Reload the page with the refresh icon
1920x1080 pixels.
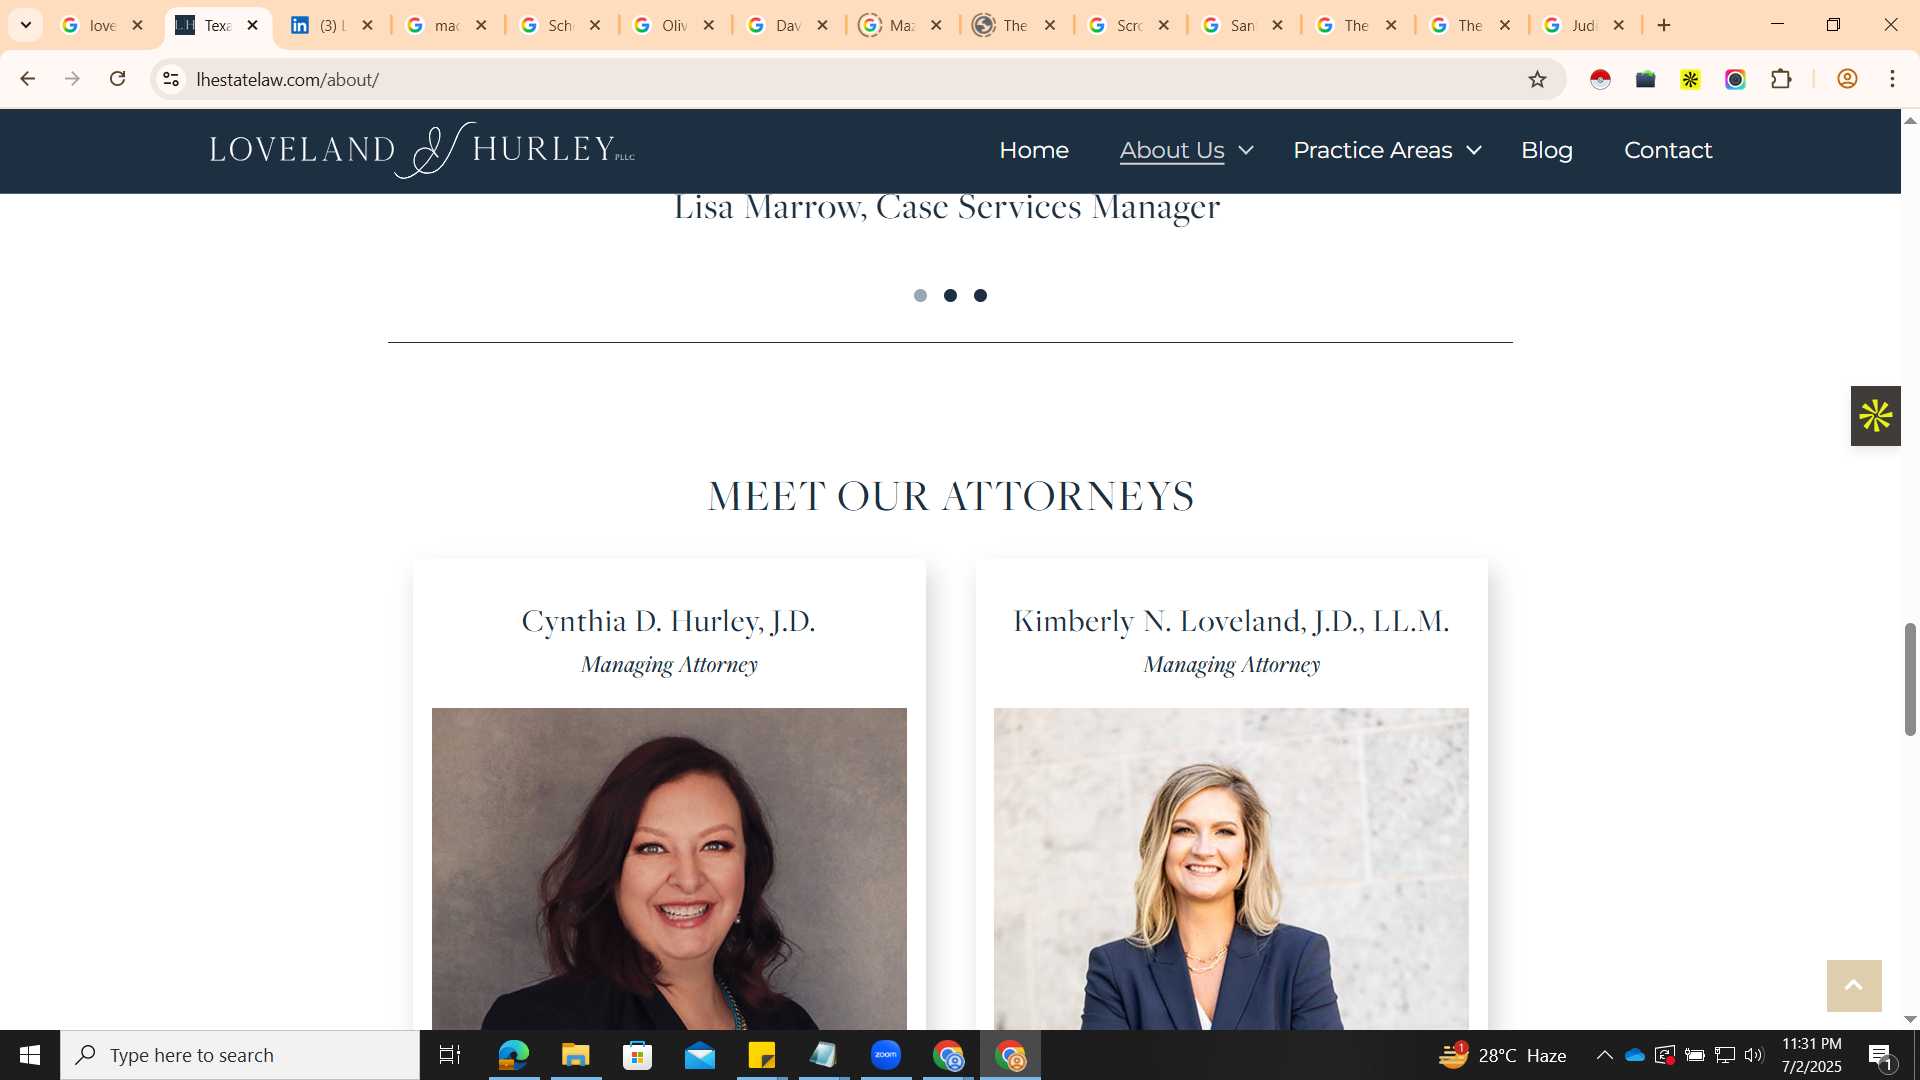[117, 79]
